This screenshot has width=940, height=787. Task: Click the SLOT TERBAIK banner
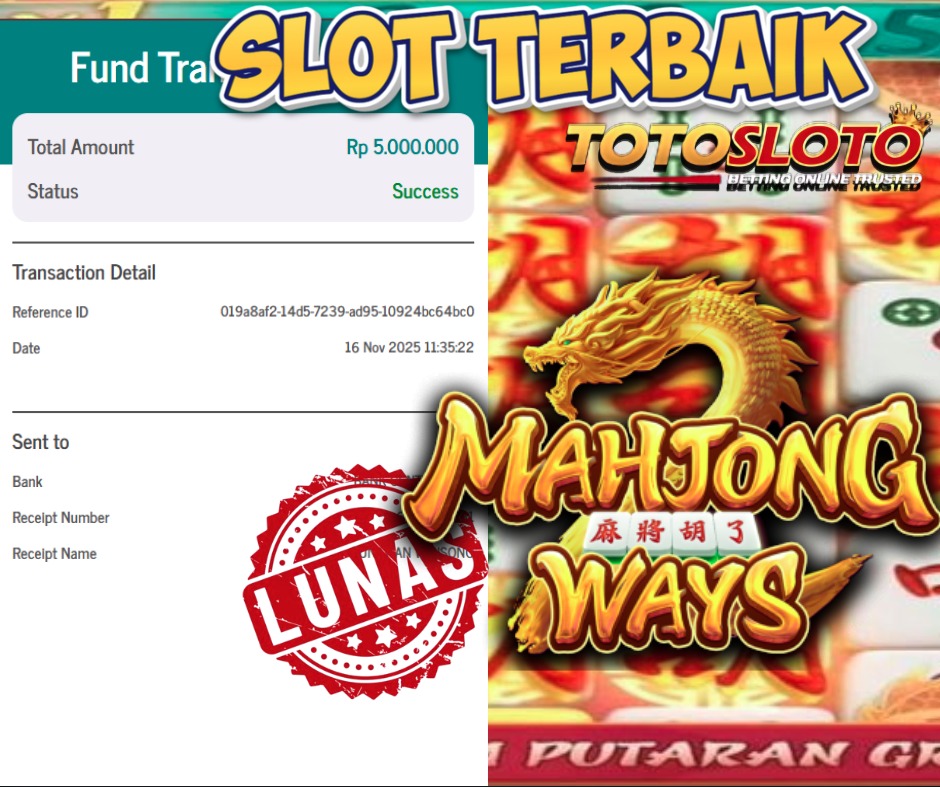click(543, 57)
